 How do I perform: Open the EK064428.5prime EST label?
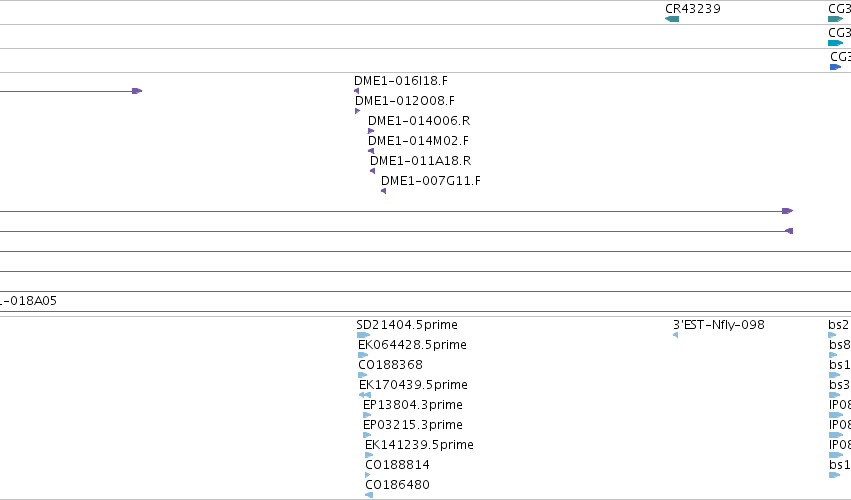[412, 345]
